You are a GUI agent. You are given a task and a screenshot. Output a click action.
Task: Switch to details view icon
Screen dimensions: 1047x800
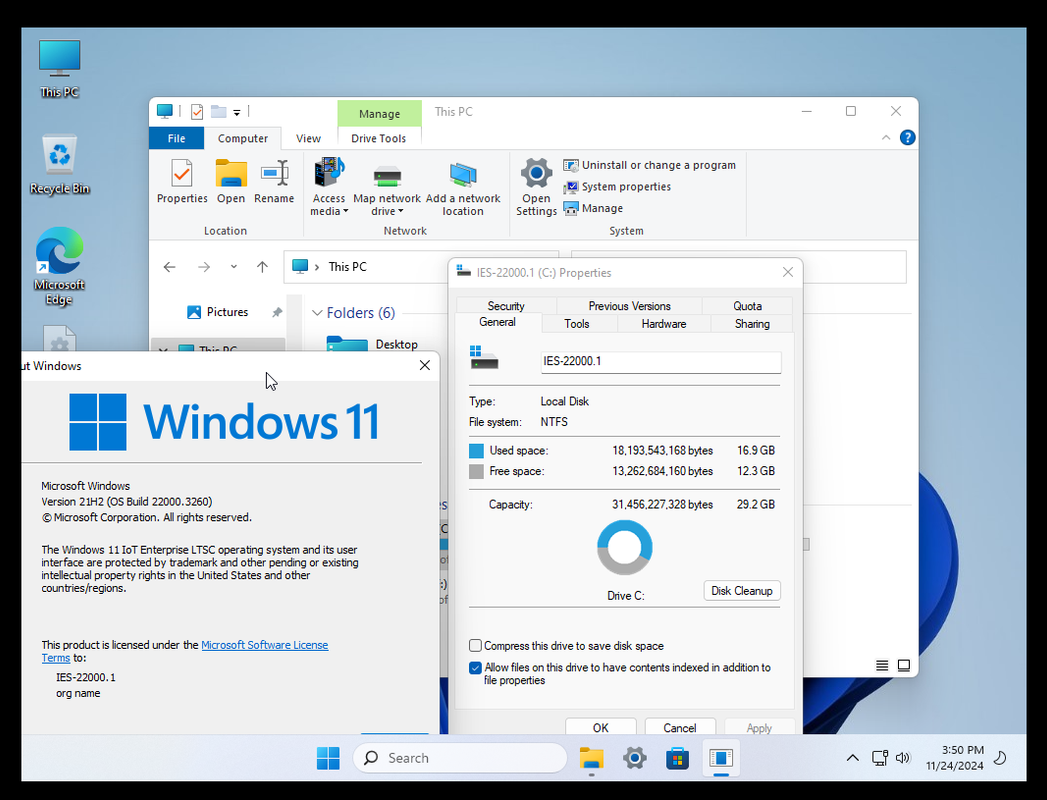tap(882, 665)
